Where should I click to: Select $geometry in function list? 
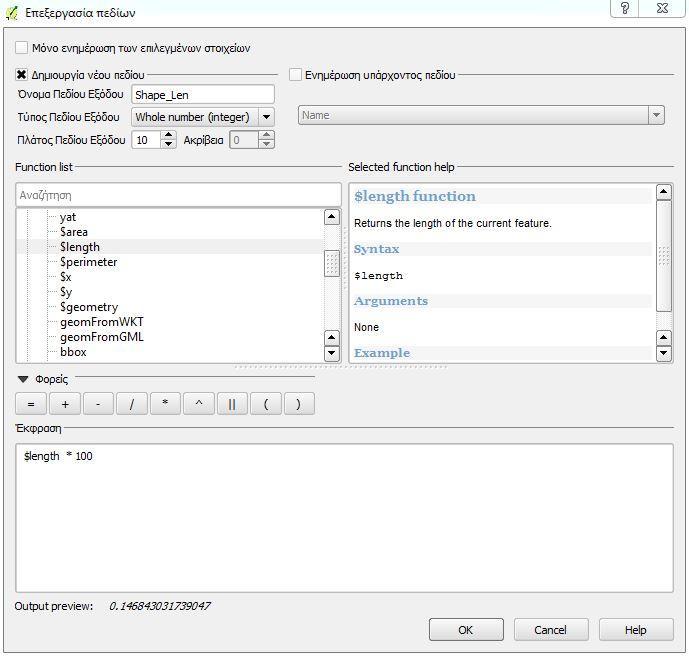coord(89,307)
